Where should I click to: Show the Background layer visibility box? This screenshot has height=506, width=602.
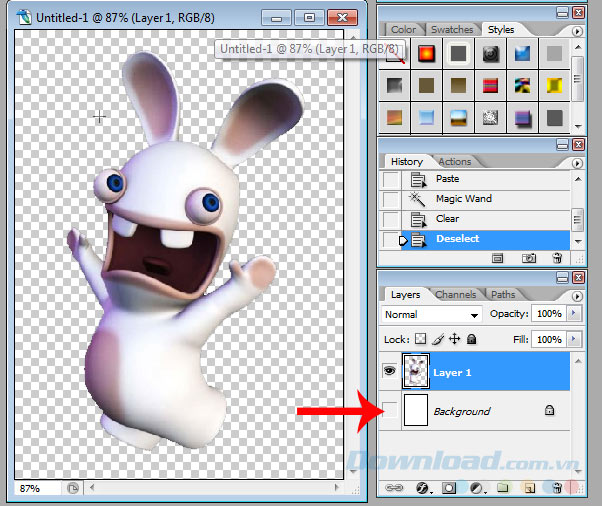[x=390, y=411]
